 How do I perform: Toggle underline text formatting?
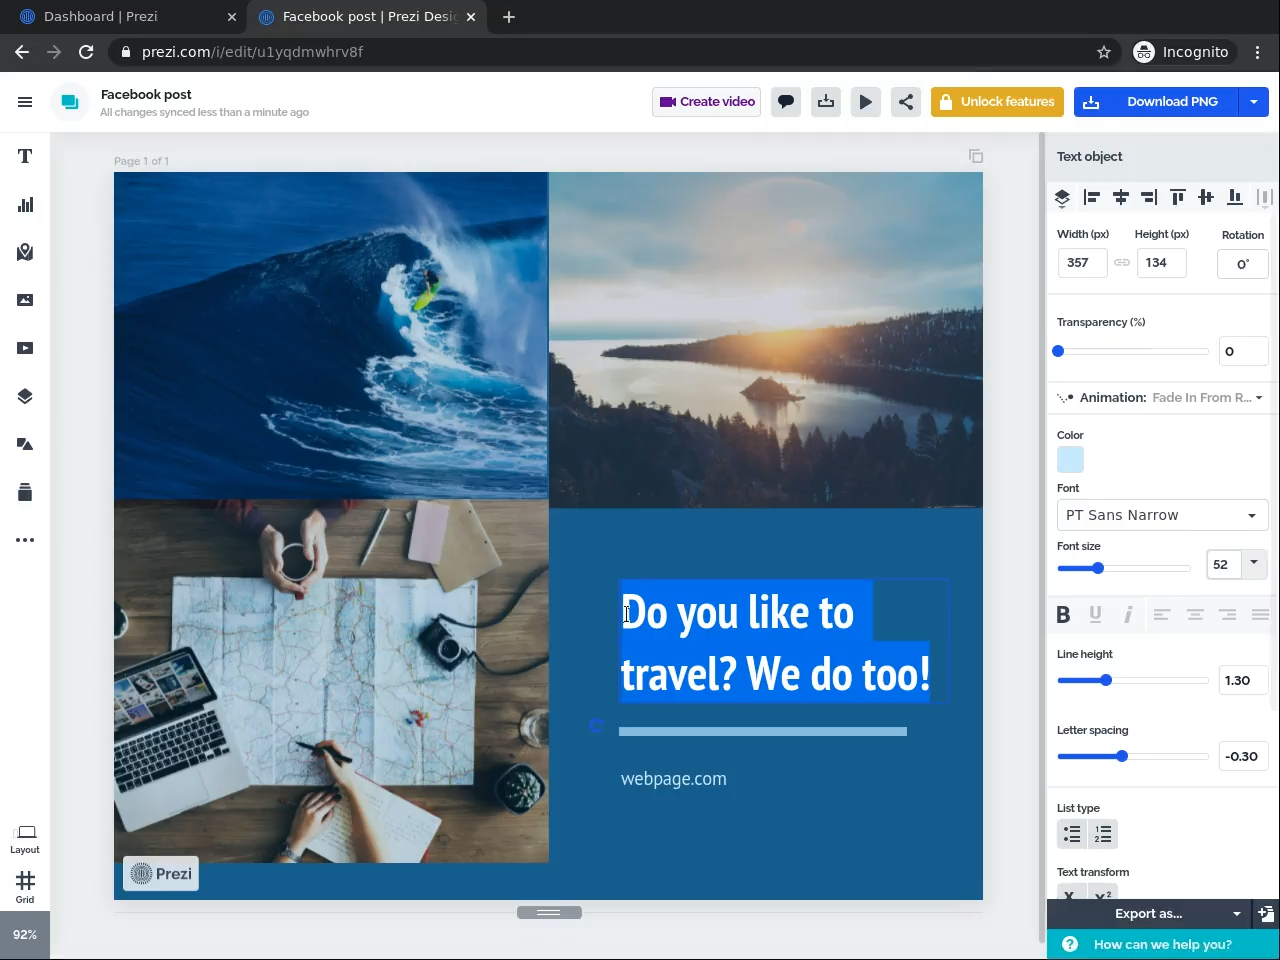pos(1095,615)
